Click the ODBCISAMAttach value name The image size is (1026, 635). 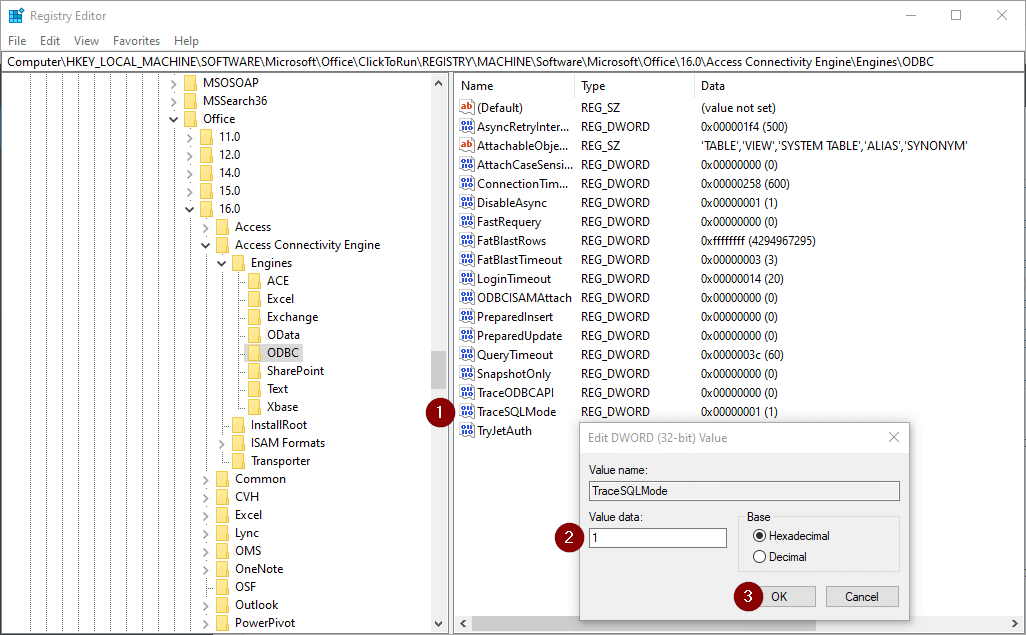tap(524, 298)
